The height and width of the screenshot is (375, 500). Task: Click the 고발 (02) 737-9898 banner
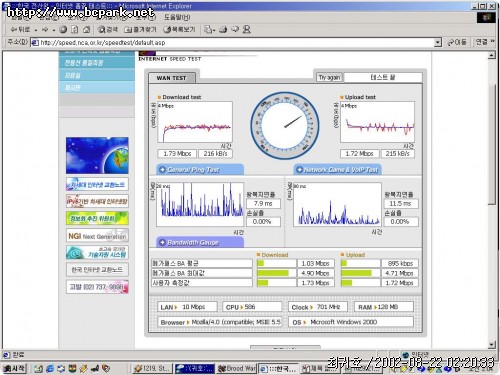pos(97,287)
